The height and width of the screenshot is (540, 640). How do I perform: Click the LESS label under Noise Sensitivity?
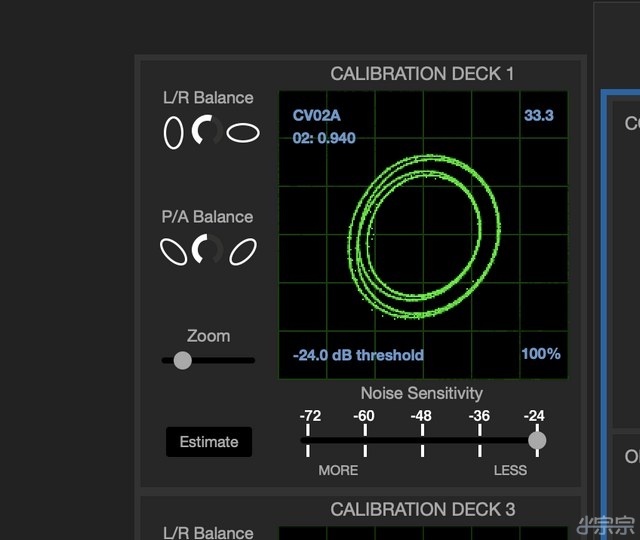pyautogui.click(x=510, y=470)
